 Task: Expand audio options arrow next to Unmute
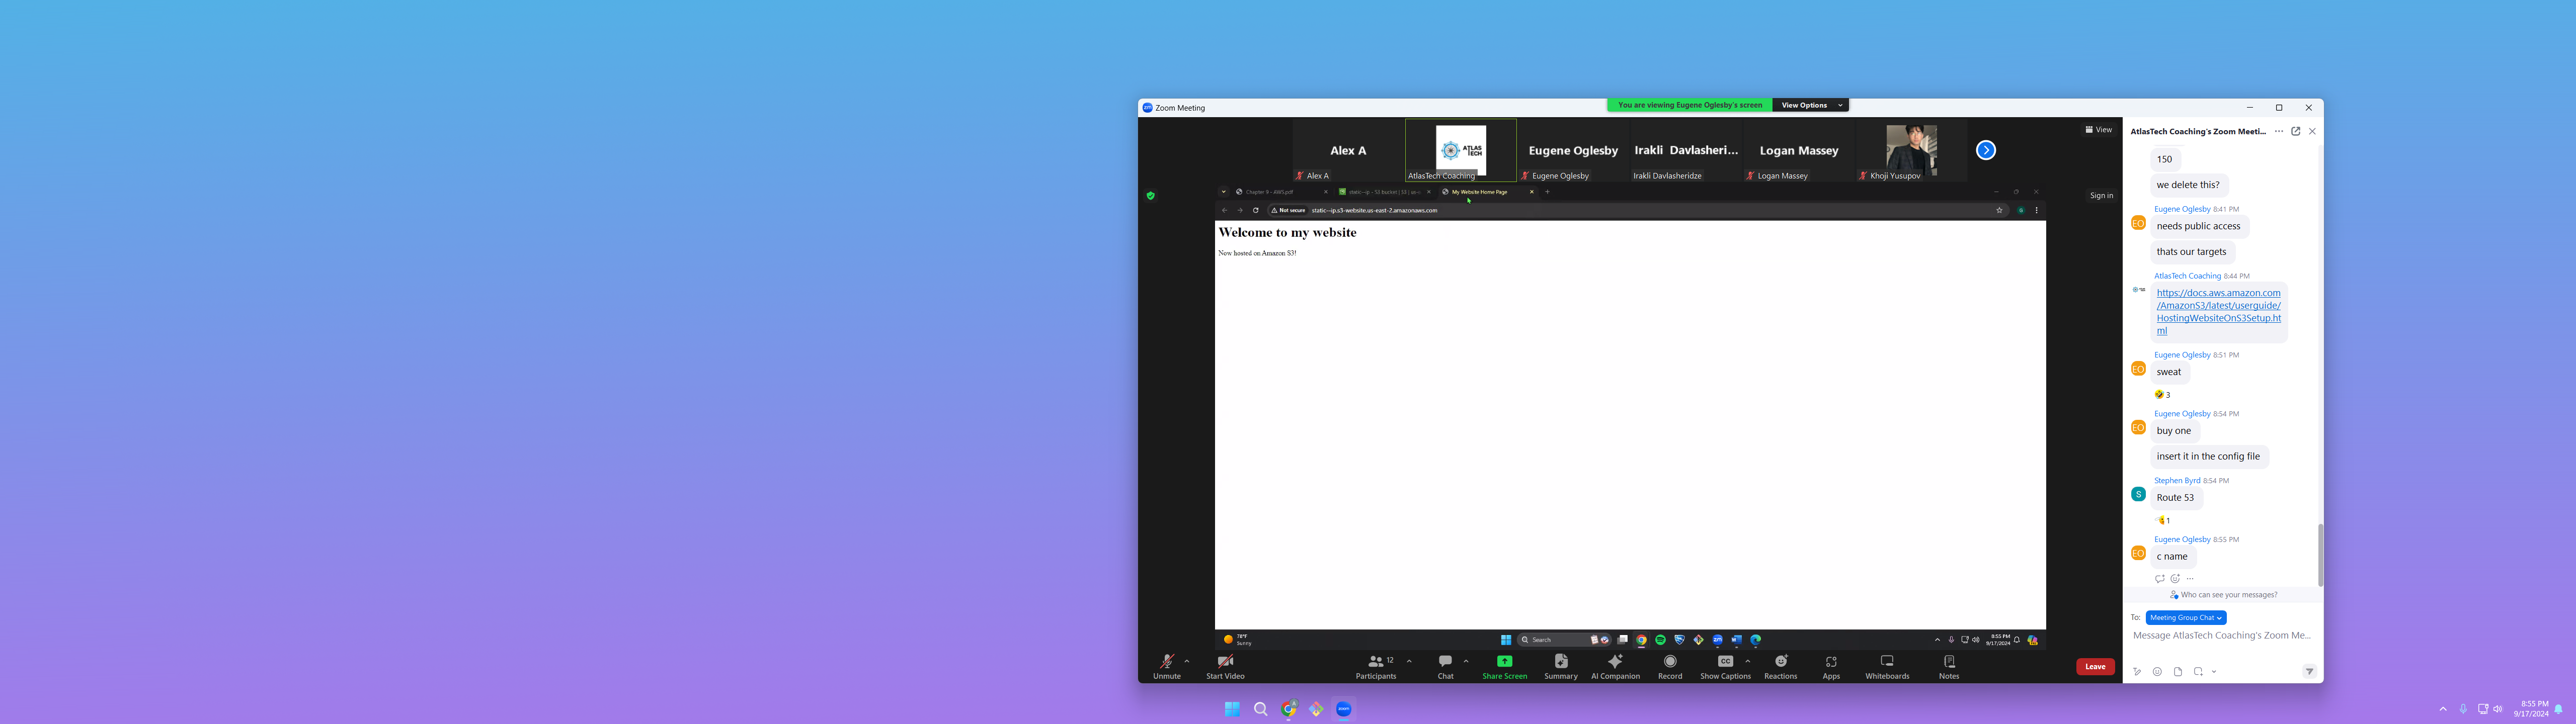1187,661
